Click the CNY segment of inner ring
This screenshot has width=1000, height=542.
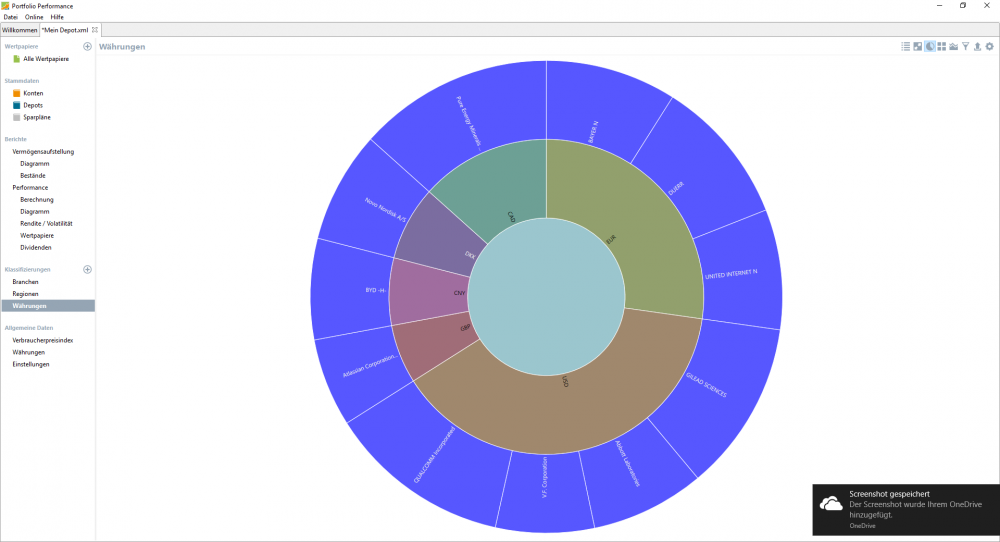click(429, 292)
